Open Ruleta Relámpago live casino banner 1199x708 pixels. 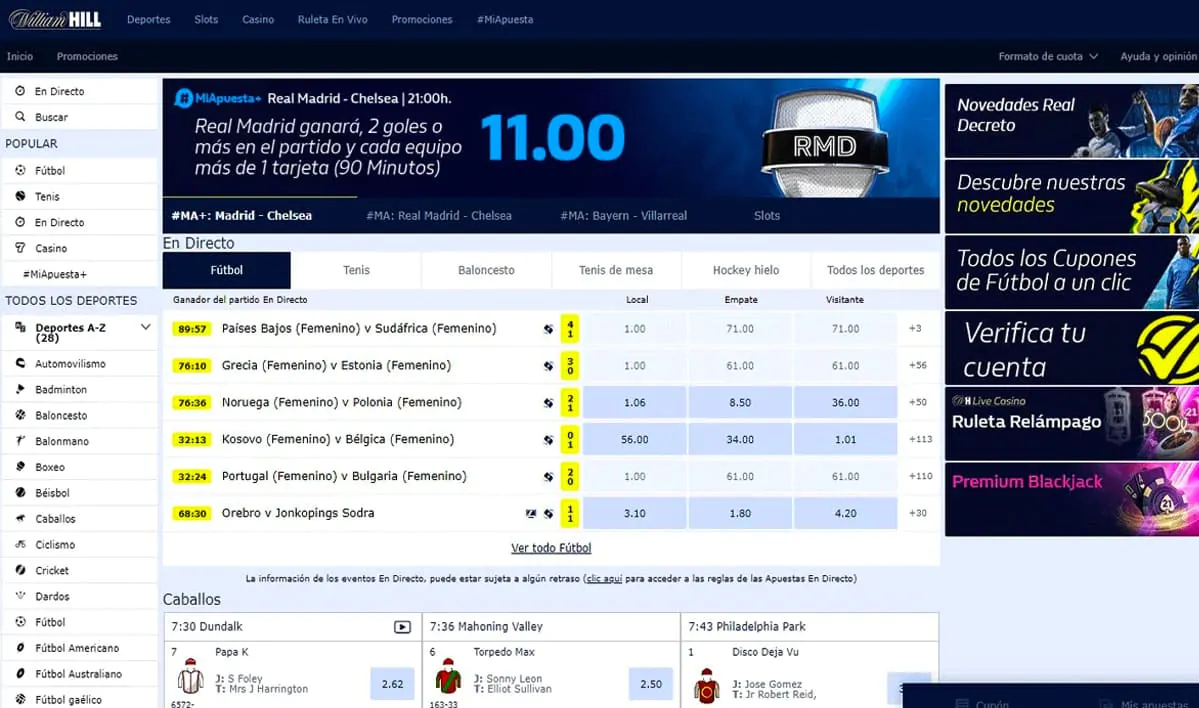coord(1072,423)
